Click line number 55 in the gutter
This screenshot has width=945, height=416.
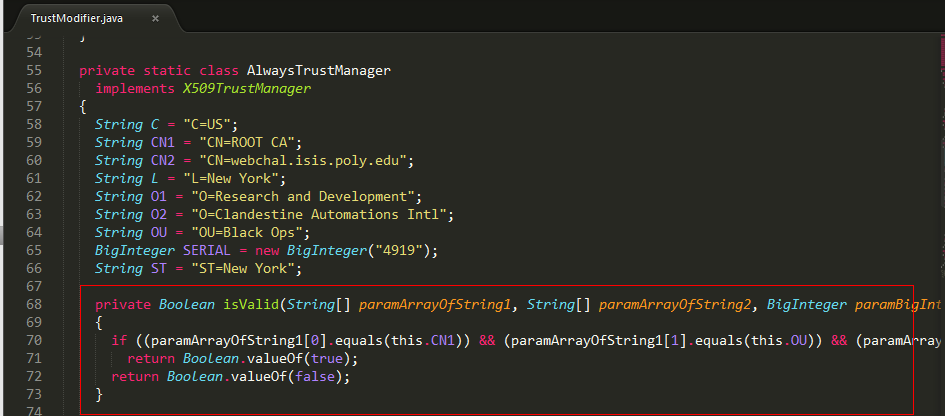point(34,71)
